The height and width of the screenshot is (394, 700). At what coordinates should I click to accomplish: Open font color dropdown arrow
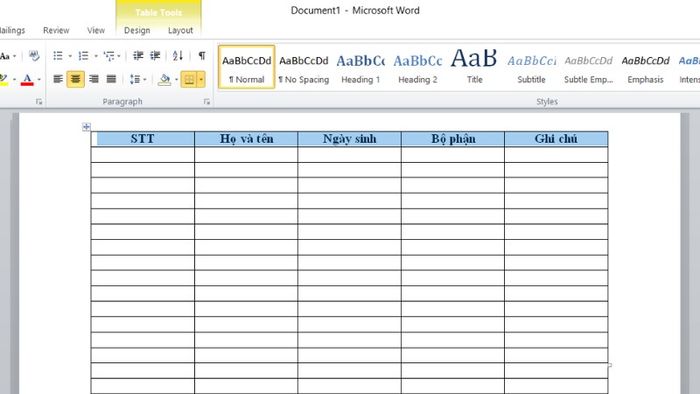point(39,80)
